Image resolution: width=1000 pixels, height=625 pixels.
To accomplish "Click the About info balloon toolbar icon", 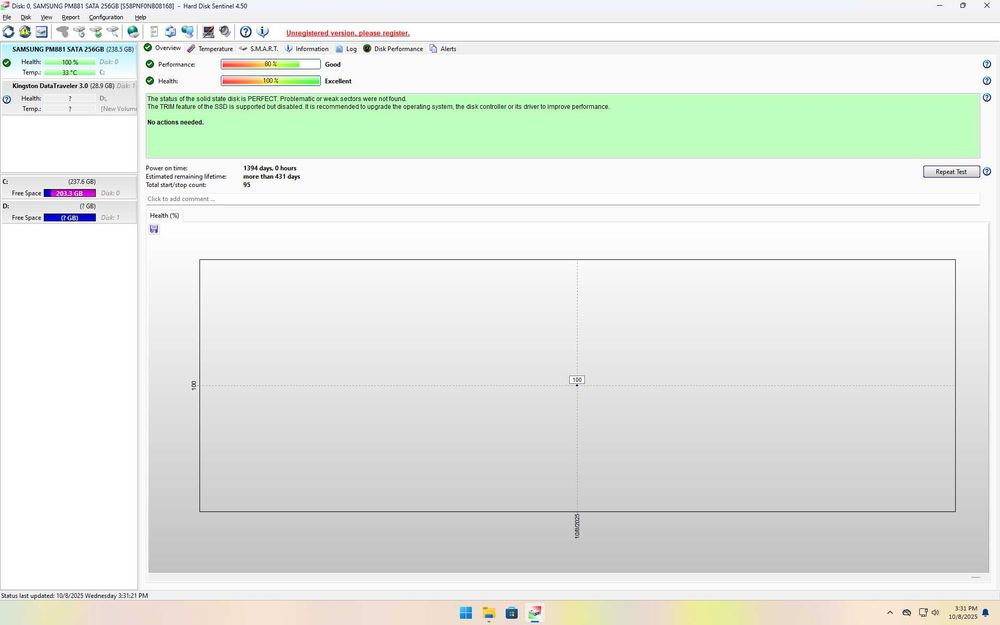I will click(262, 31).
